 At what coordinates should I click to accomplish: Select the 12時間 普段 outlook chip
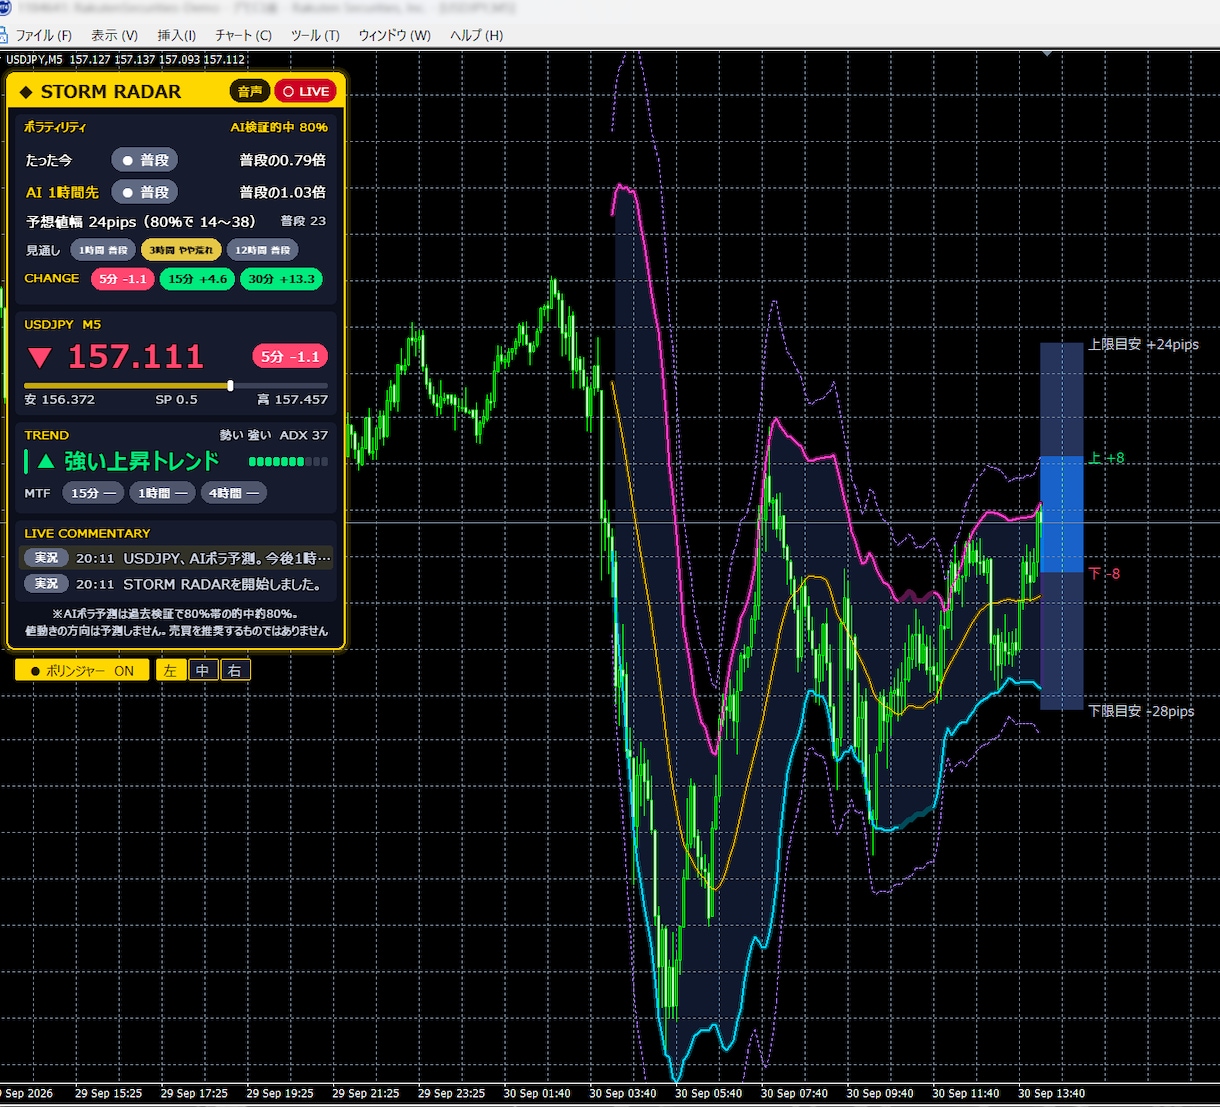pyautogui.click(x=262, y=250)
